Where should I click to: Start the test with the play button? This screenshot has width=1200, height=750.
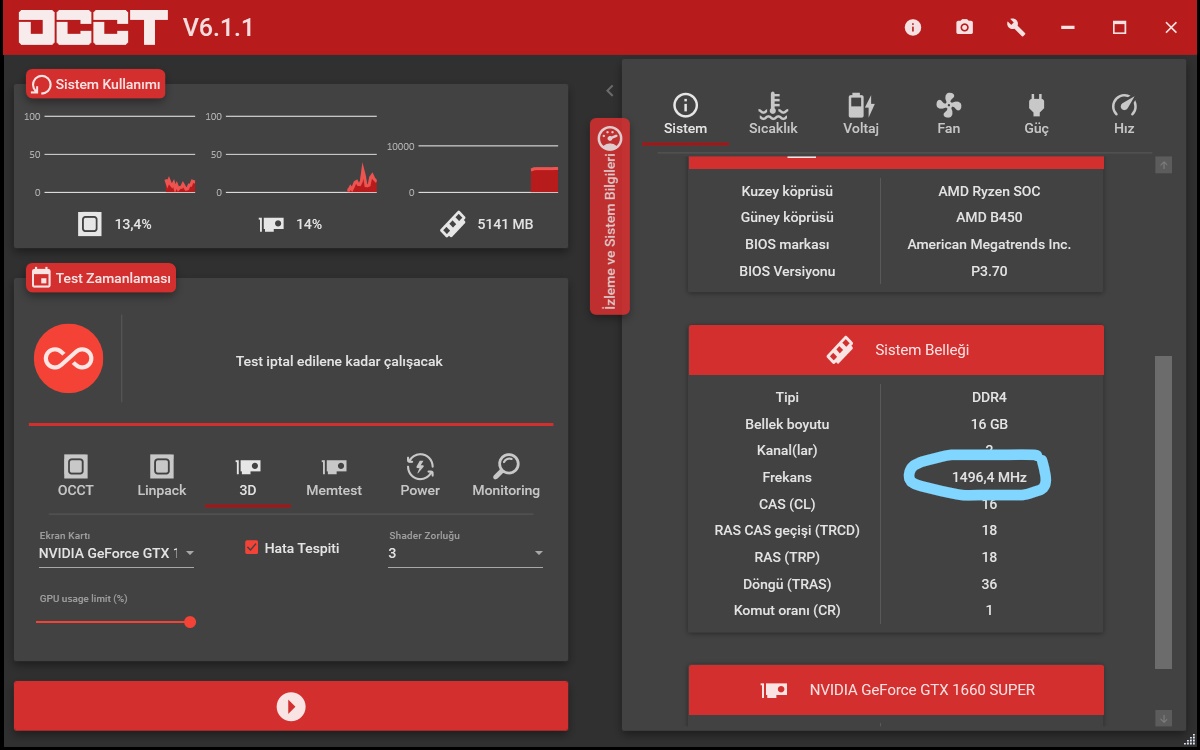pyautogui.click(x=291, y=706)
